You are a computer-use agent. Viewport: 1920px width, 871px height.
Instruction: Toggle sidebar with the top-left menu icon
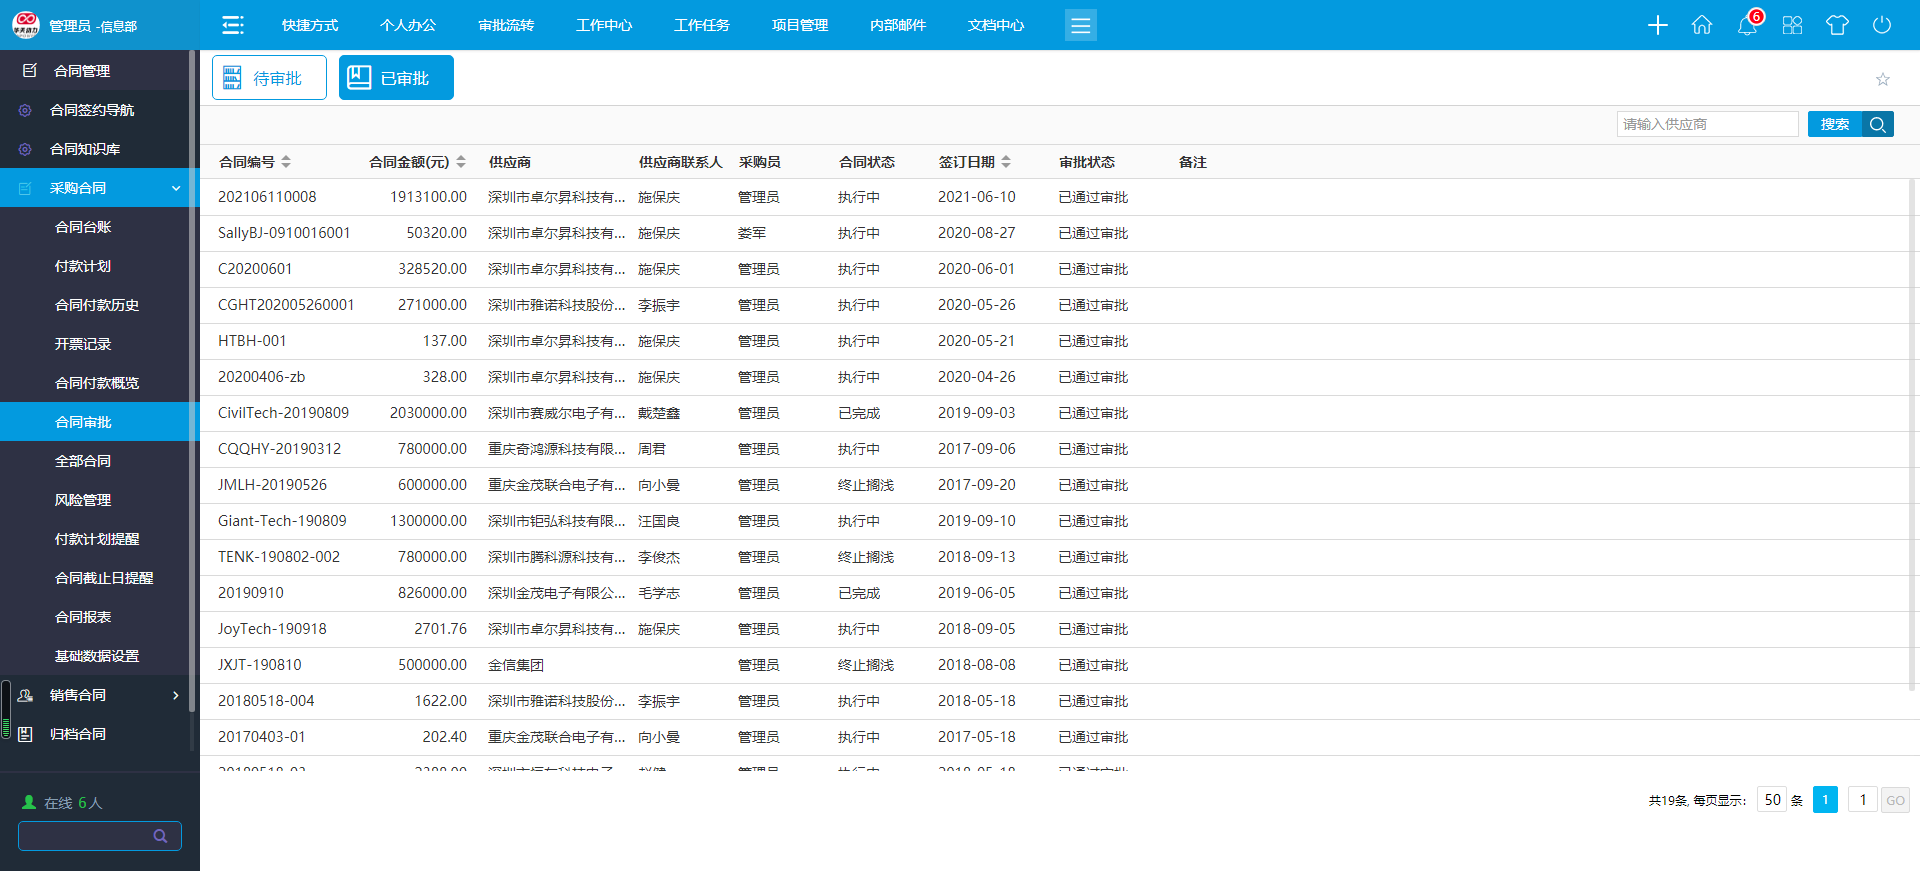click(x=233, y=25)
